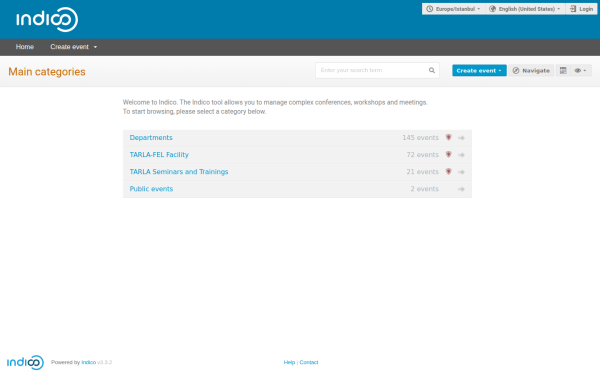Click the '145 events' count text
Image resolution: width=600 pixels, height=375 pixels.
point(421,138)
